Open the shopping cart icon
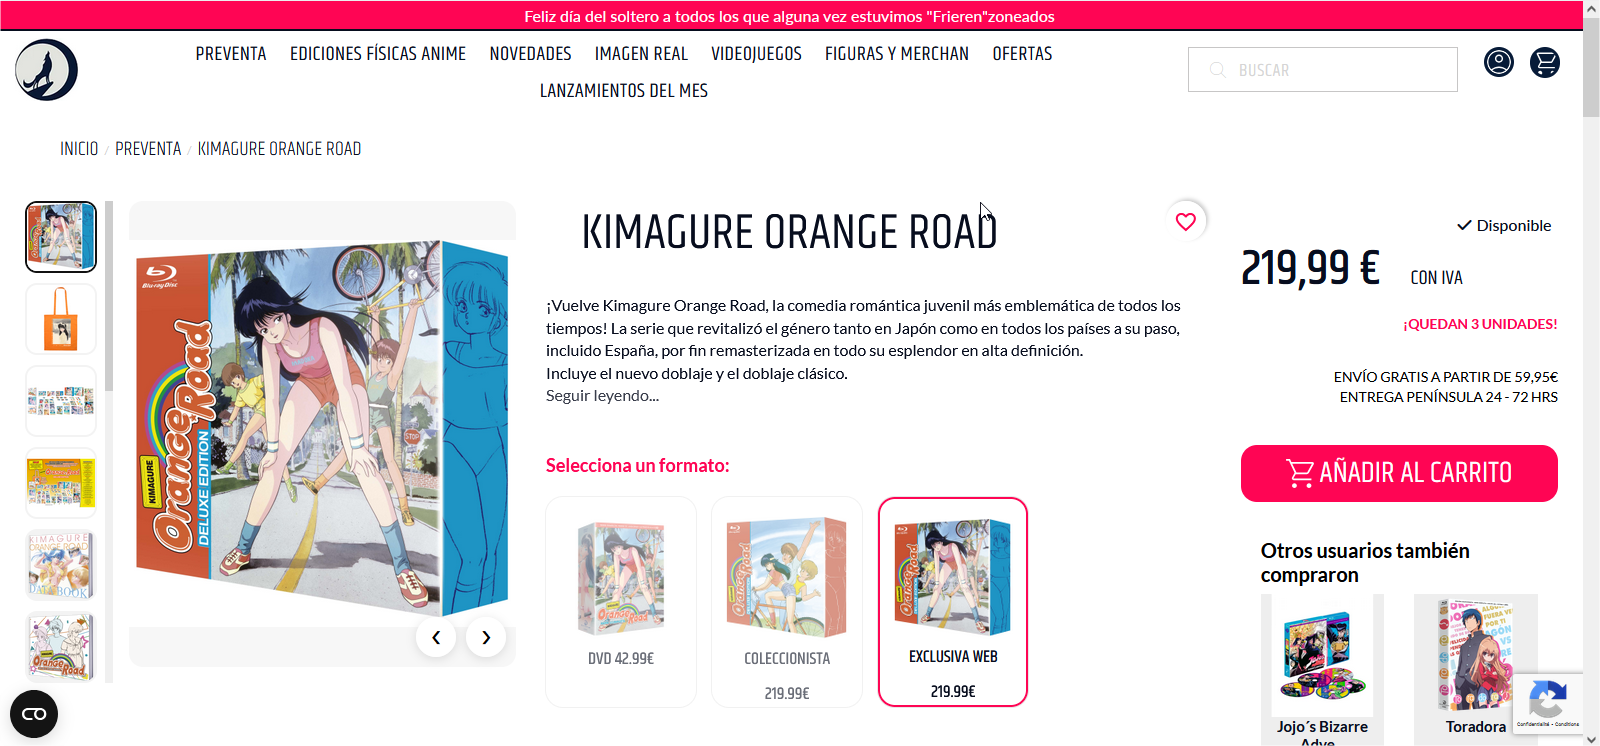This screenshot has width=1600, height=746. [x=1545, y=62]
